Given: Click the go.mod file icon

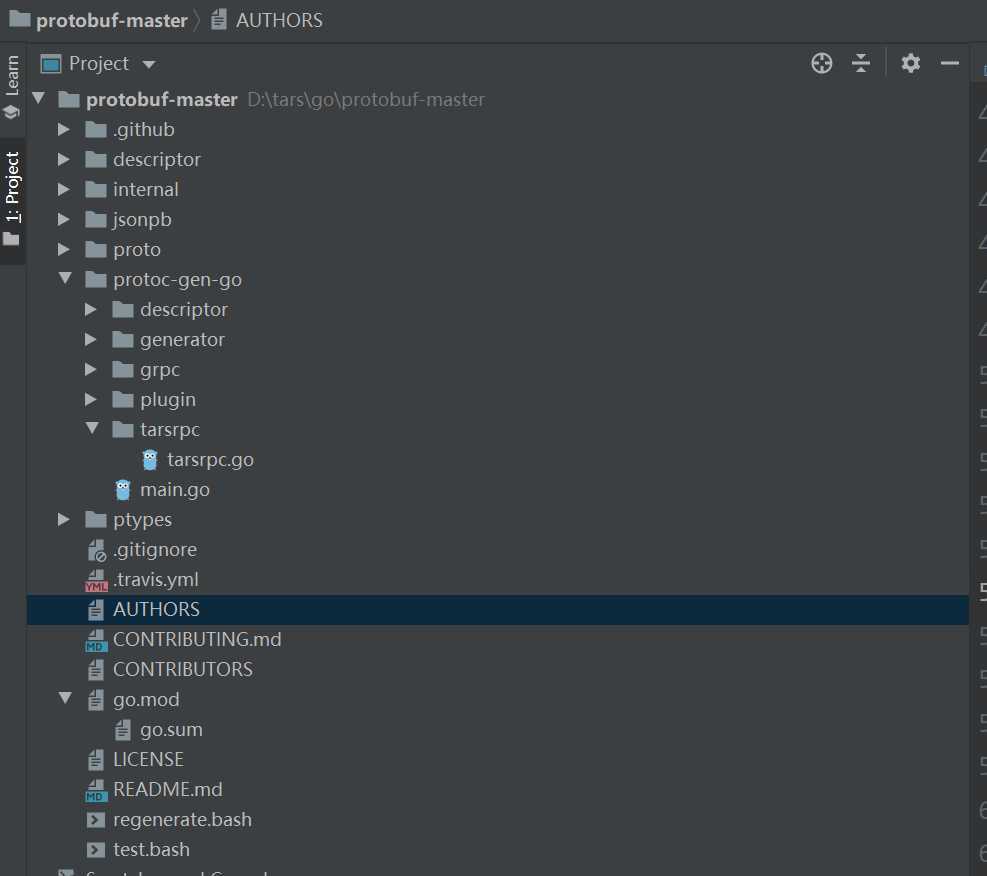Looking at the screenshot, I should pos(96,700).
